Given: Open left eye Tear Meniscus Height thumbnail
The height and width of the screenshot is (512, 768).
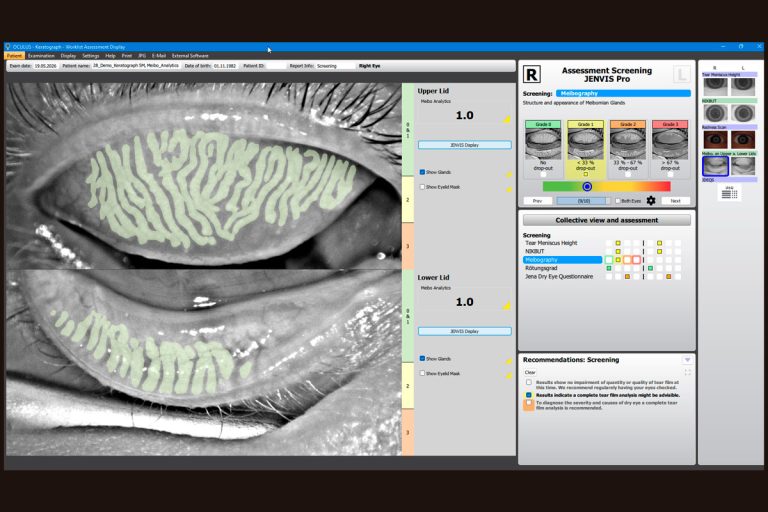Looking at the screenshot, I should 743,86.
